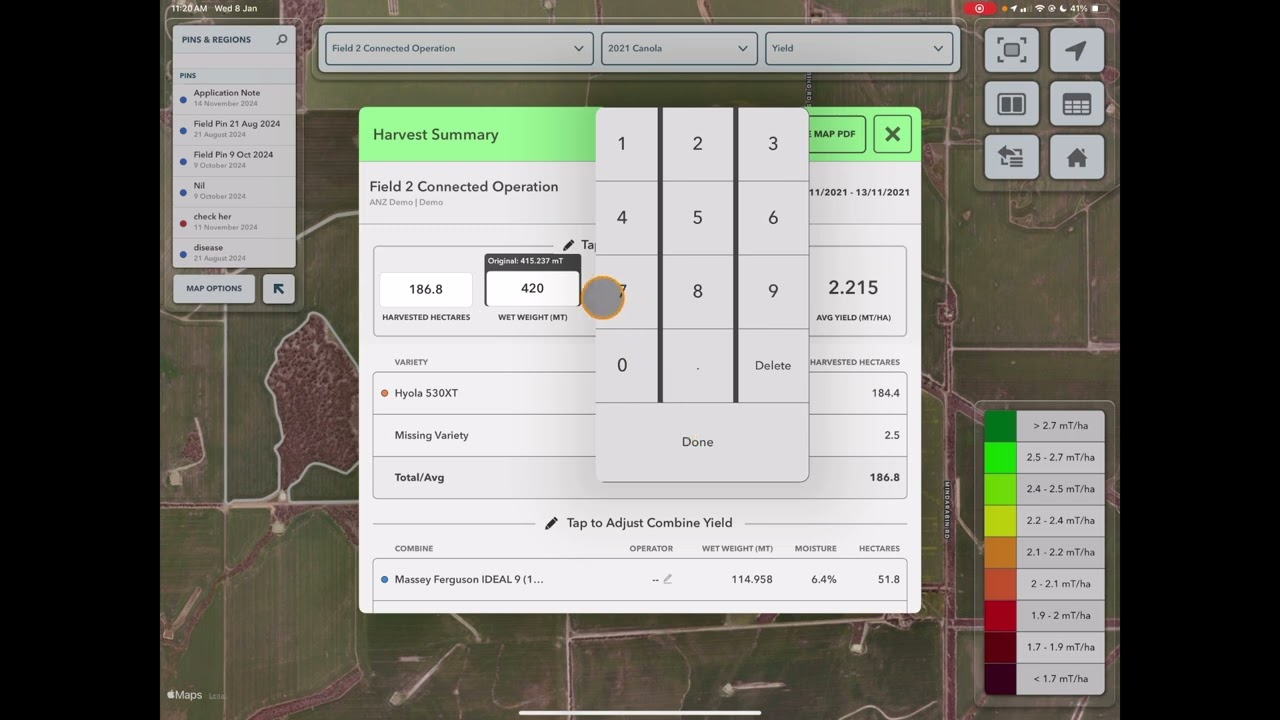
Task: Tap keypad number 4
Action: [x=622, y=218]
